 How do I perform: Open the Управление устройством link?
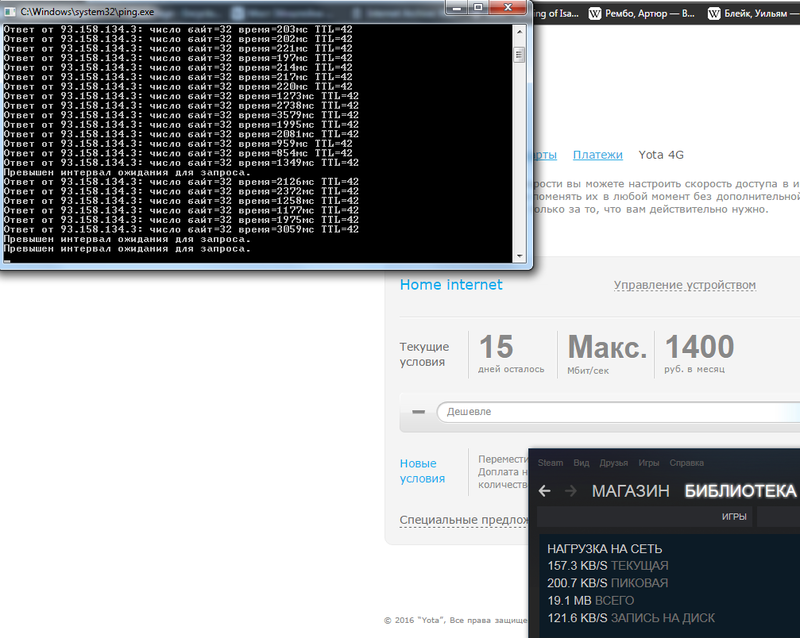pyautogui.click(x=684, y=285)
